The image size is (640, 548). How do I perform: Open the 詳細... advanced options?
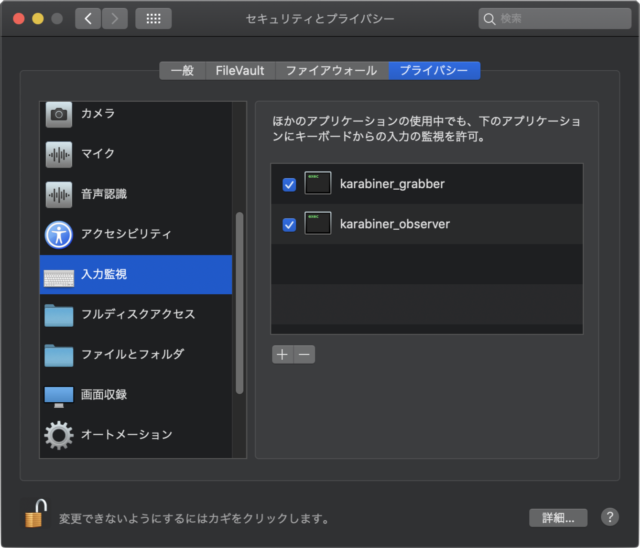pyautogui.click(x=558, y=518)
